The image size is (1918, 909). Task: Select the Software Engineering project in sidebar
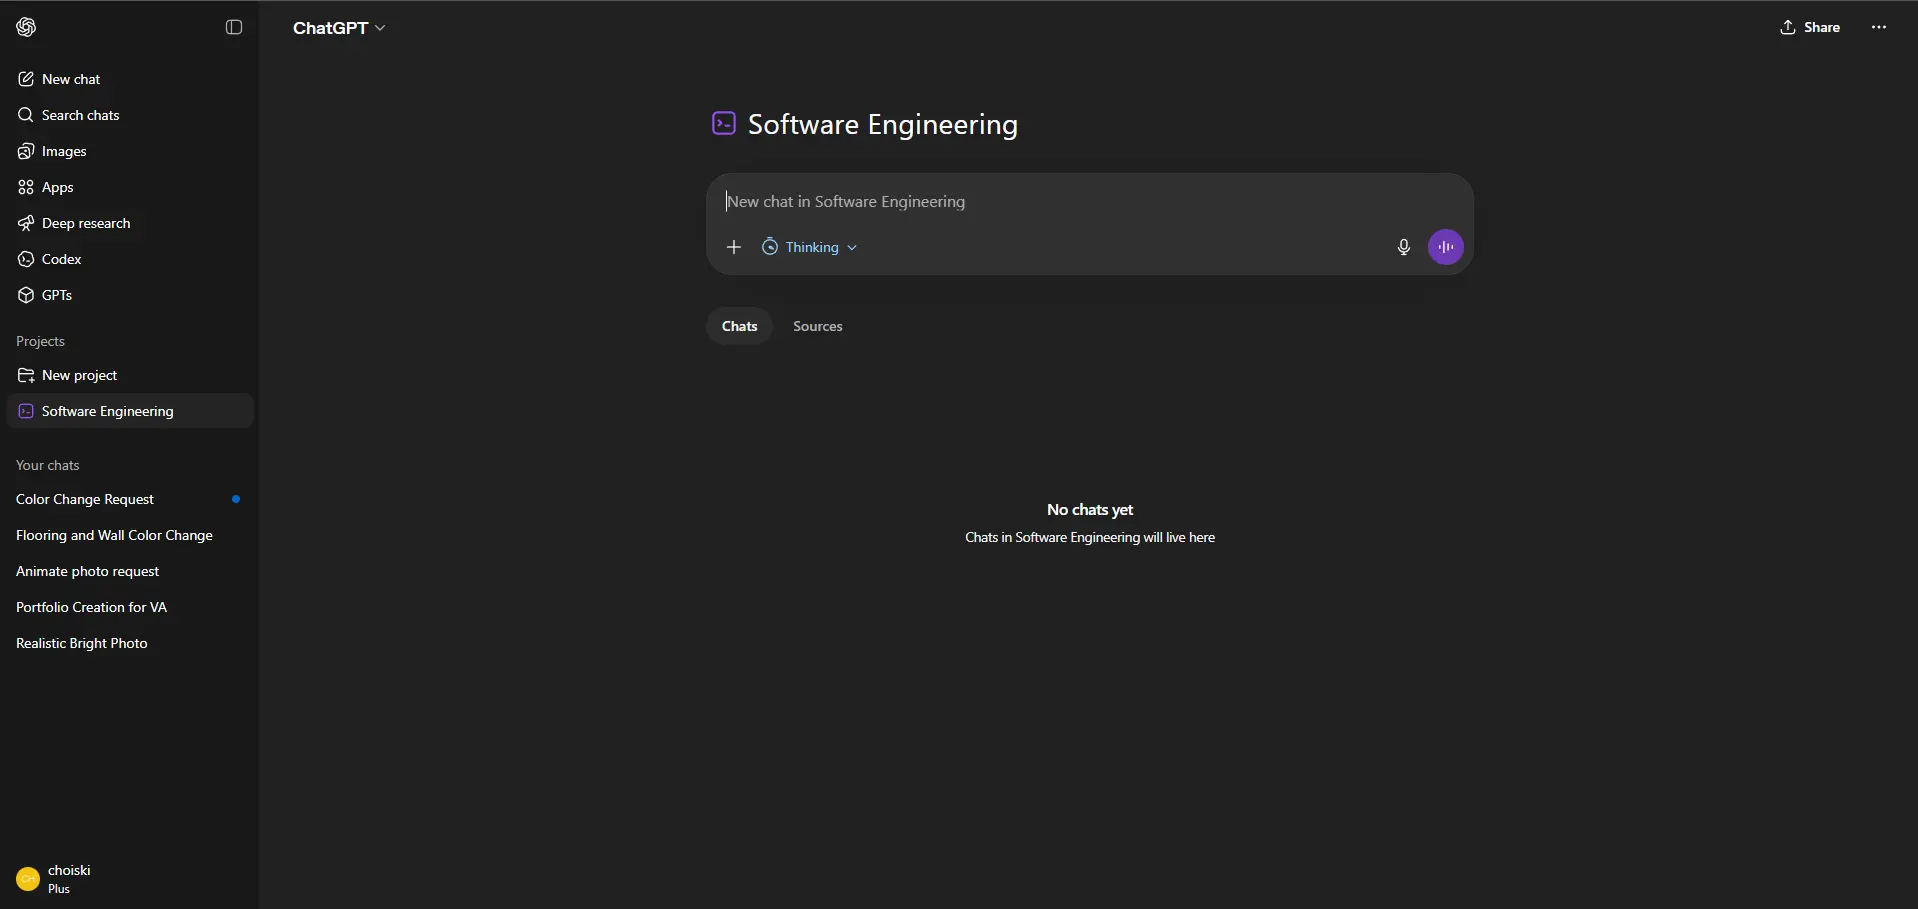coord(129,411)
